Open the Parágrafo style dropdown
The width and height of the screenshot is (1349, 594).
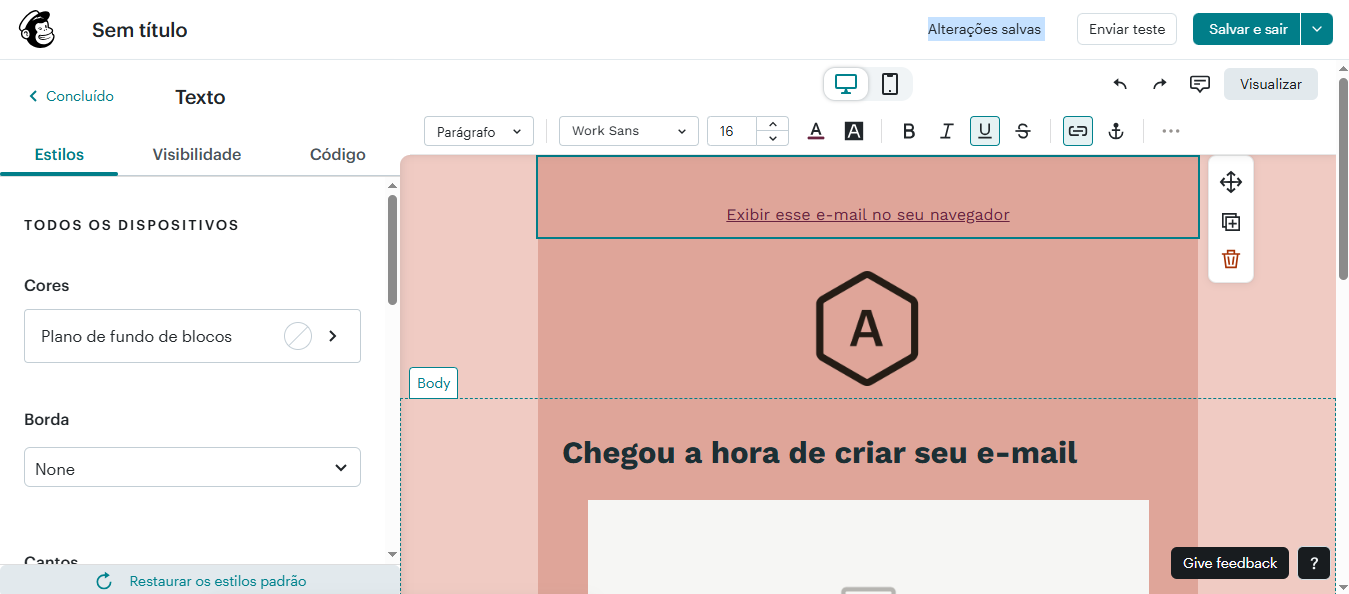[478, 131]
